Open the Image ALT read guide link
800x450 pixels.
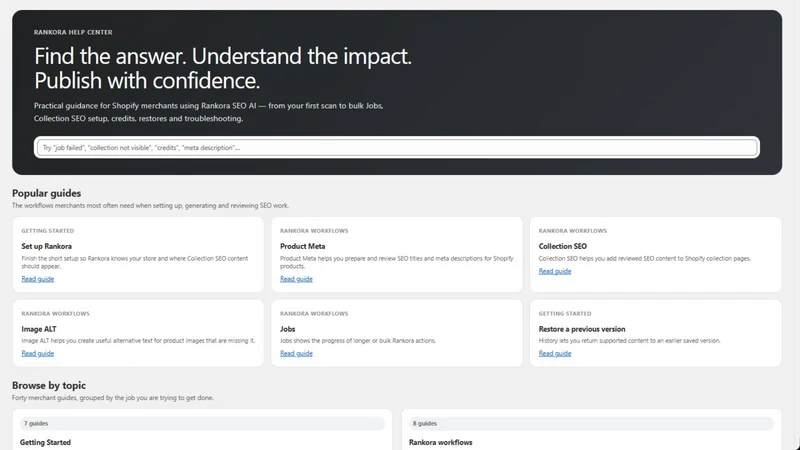[x=38, y=354]
